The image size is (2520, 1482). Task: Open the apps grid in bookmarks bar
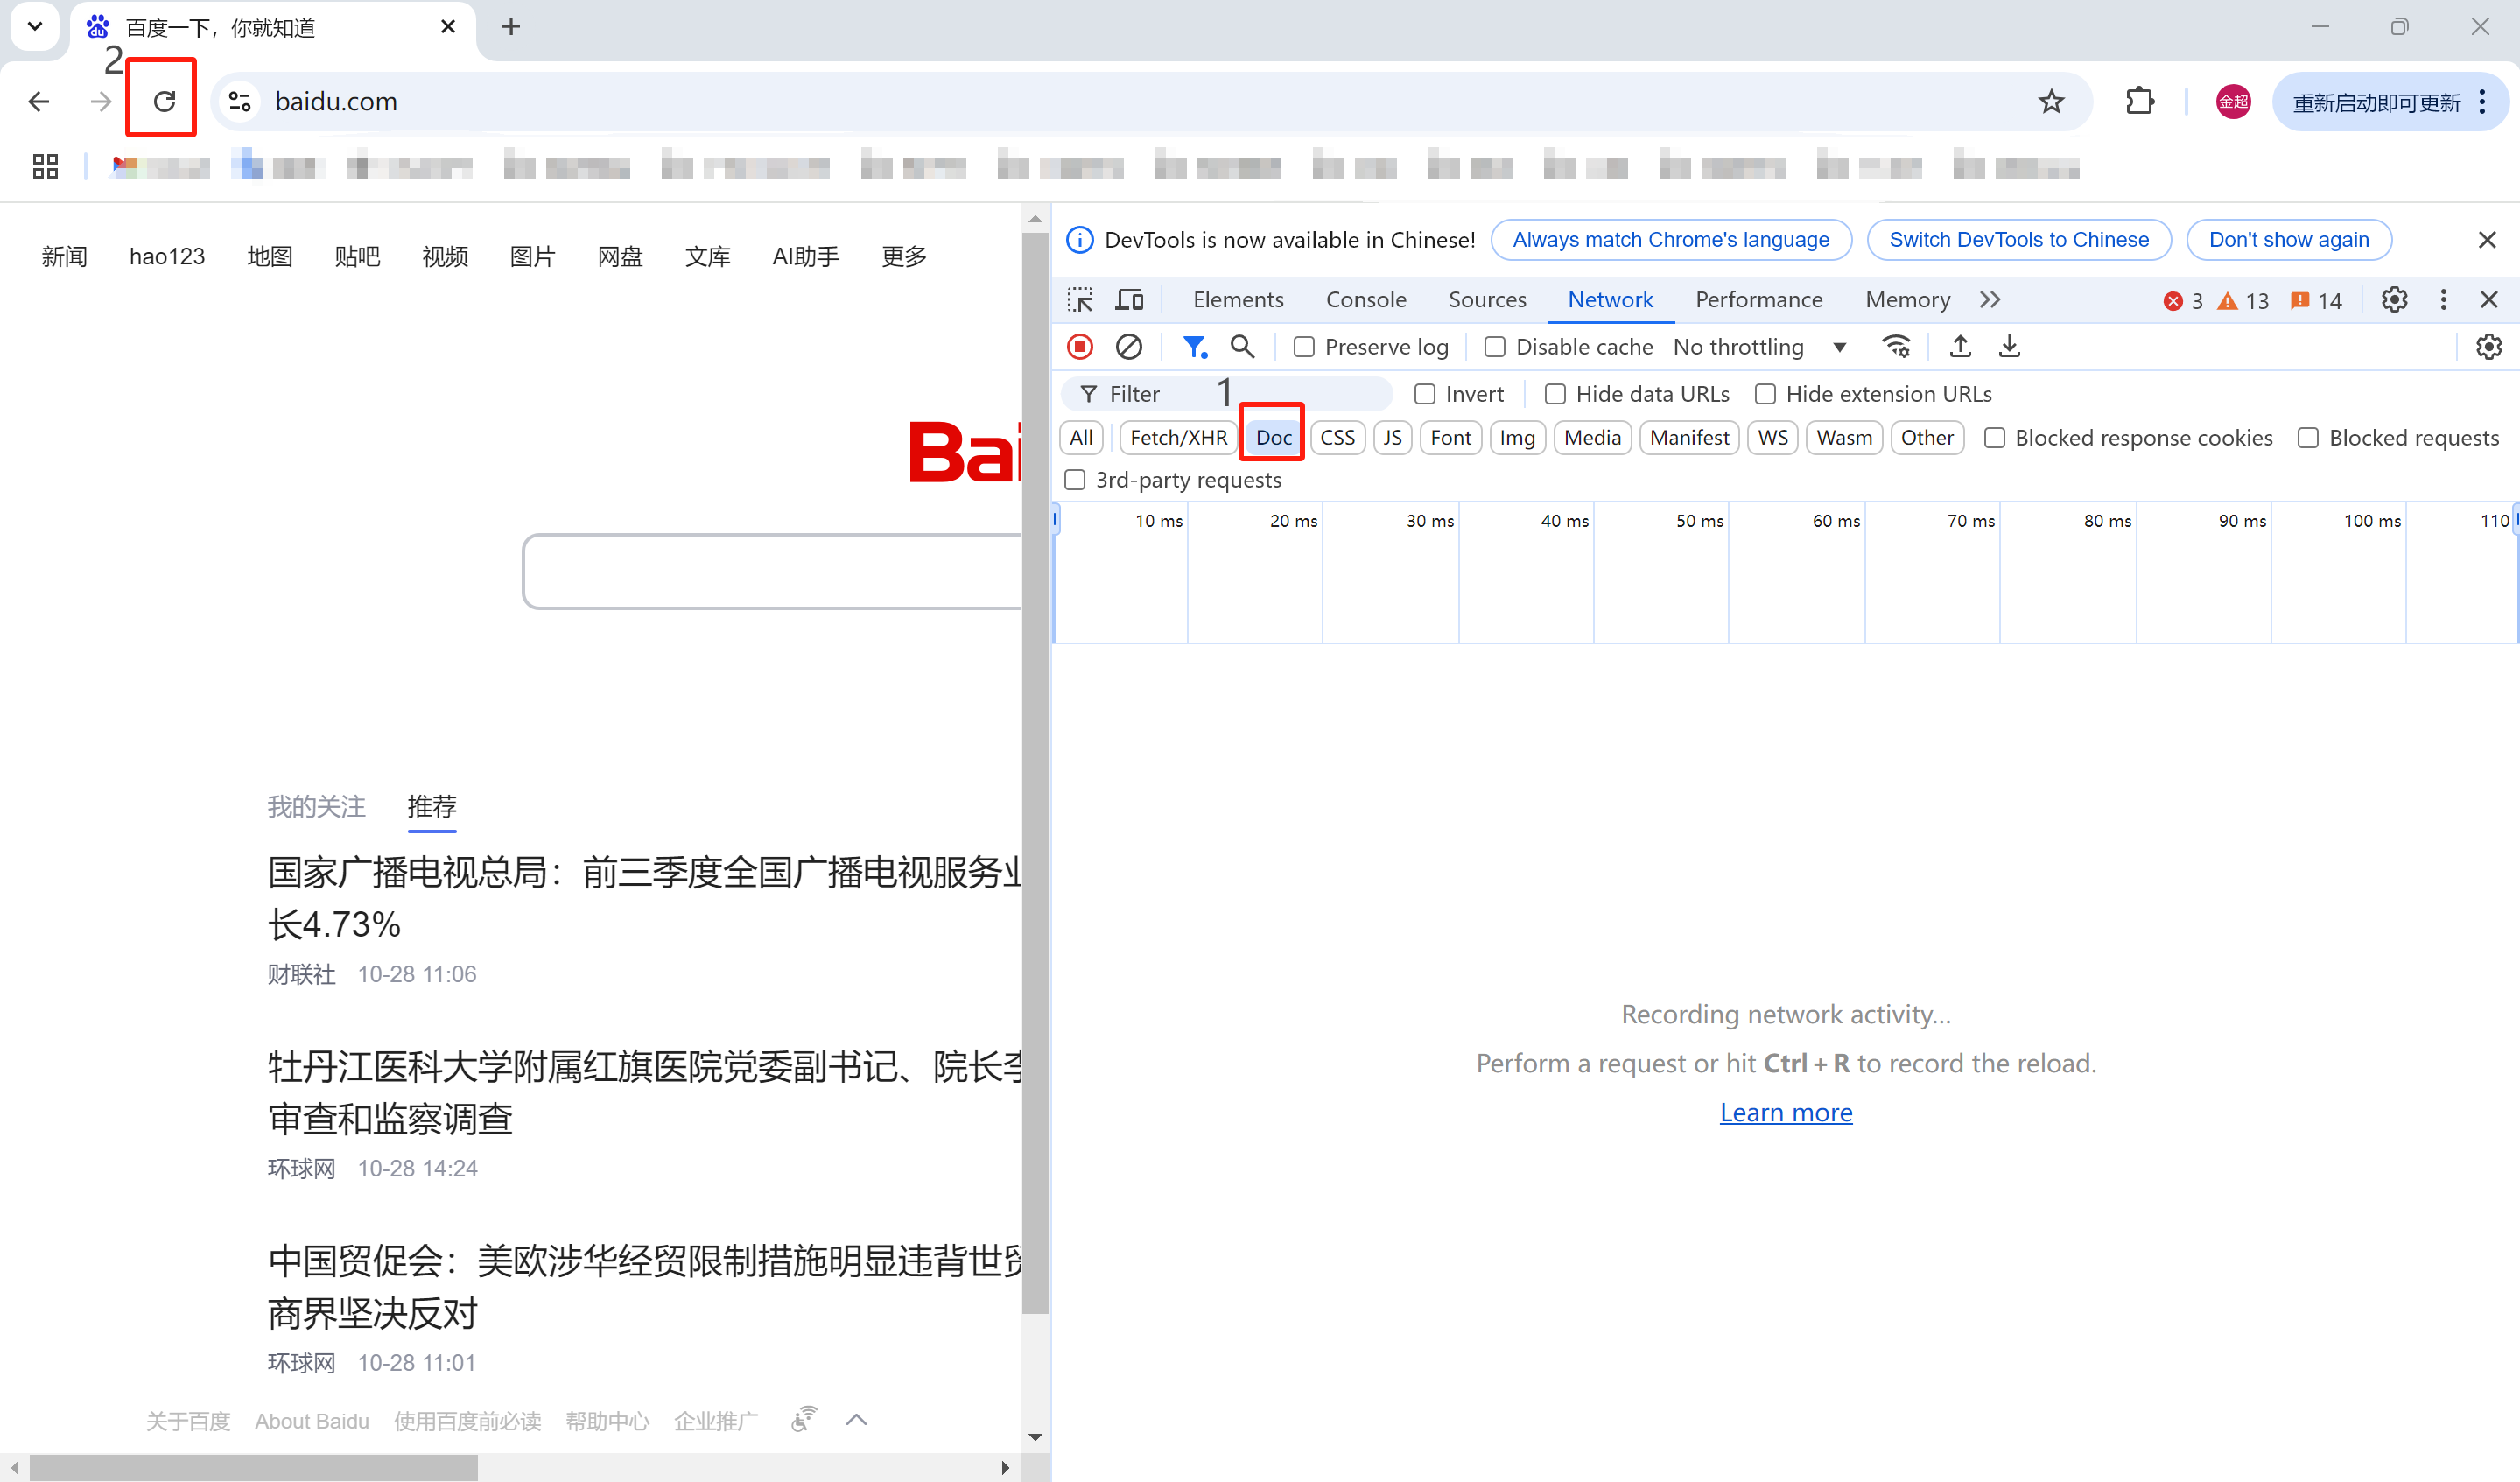pos(45,166)
